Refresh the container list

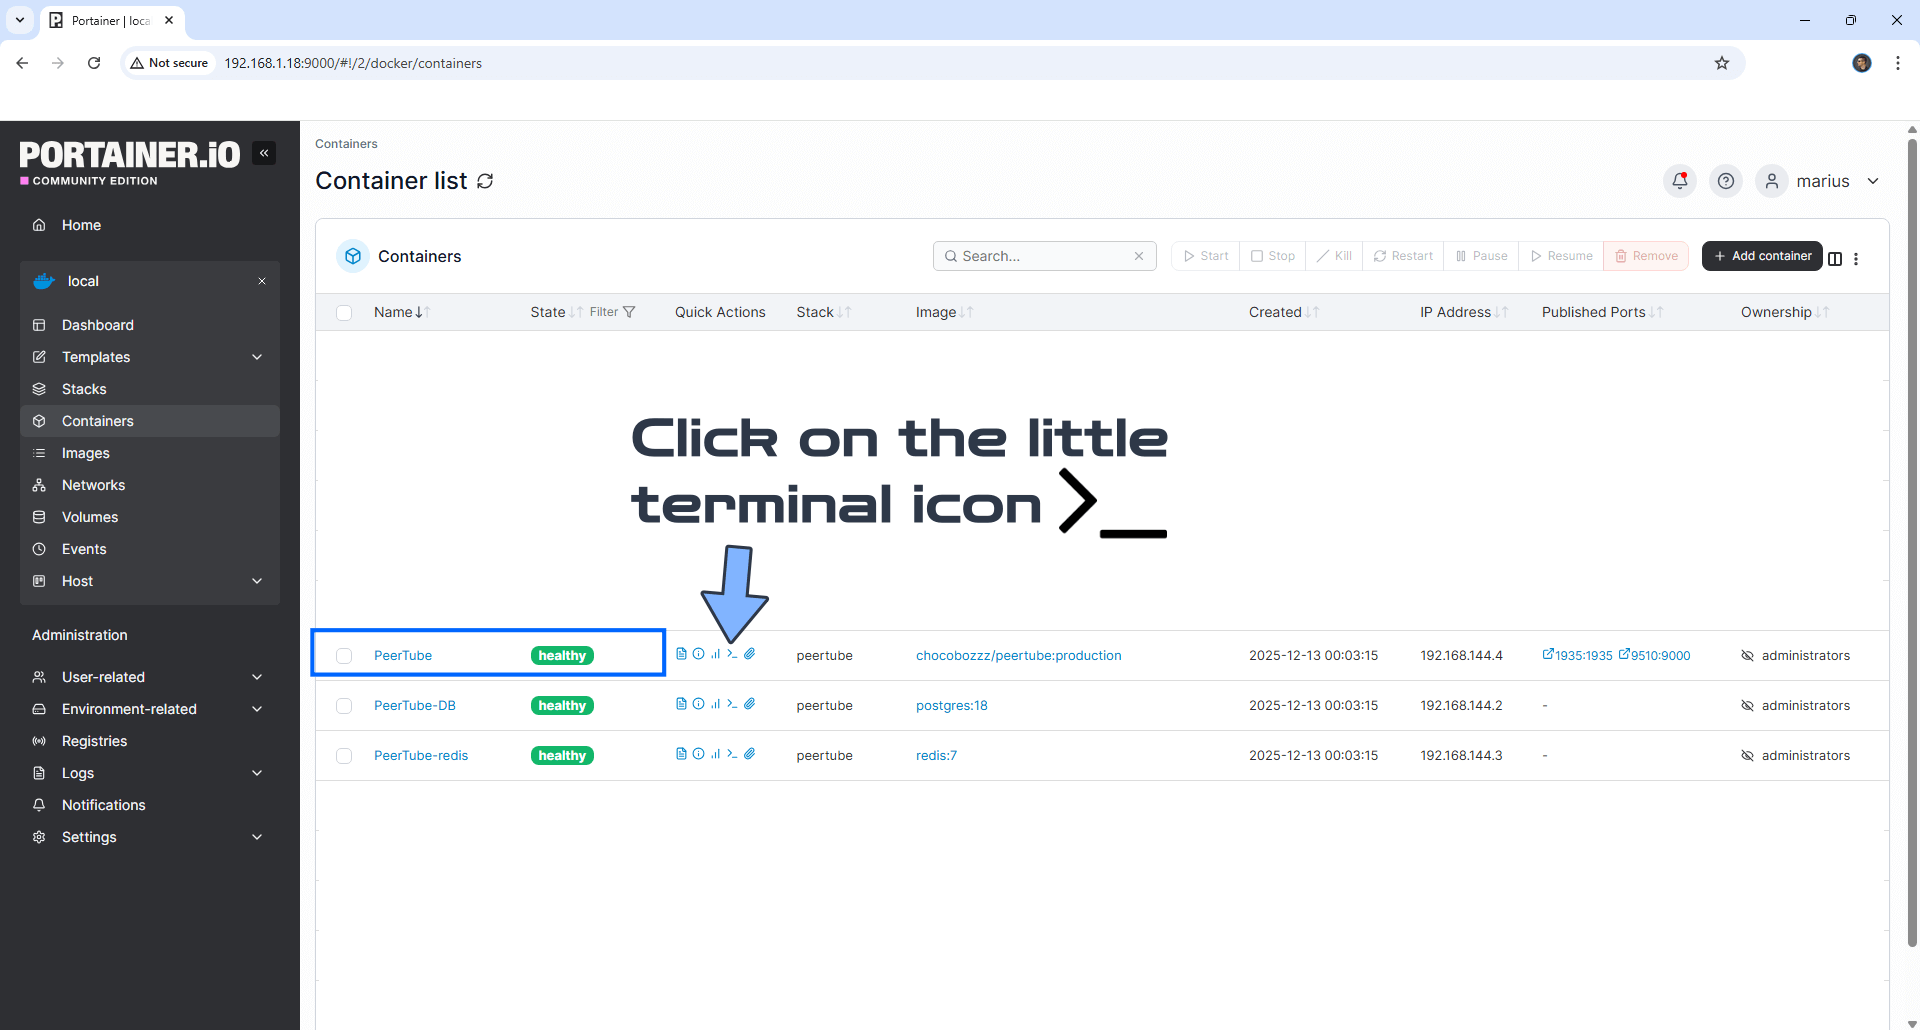pyautogui.click(x=485, y=181)
